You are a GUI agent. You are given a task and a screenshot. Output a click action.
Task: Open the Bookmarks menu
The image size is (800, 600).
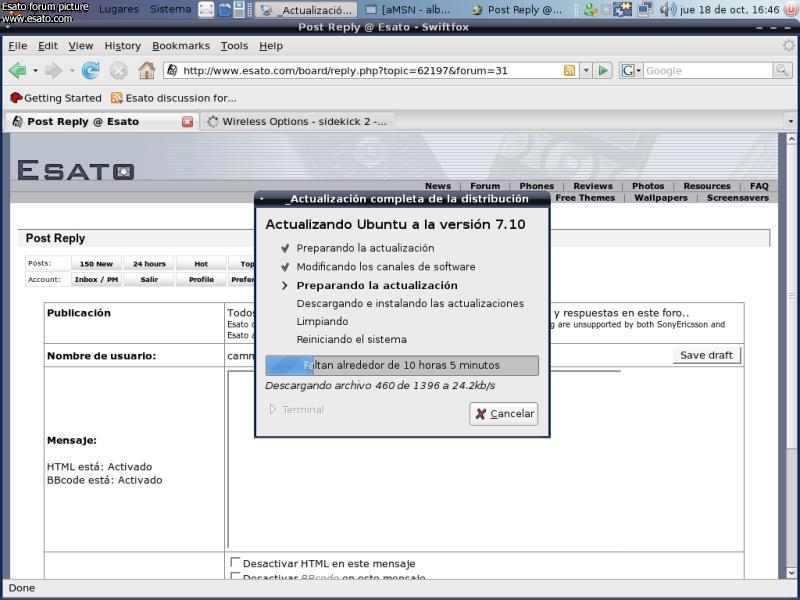pyautogui.click(x=181, y=46)
